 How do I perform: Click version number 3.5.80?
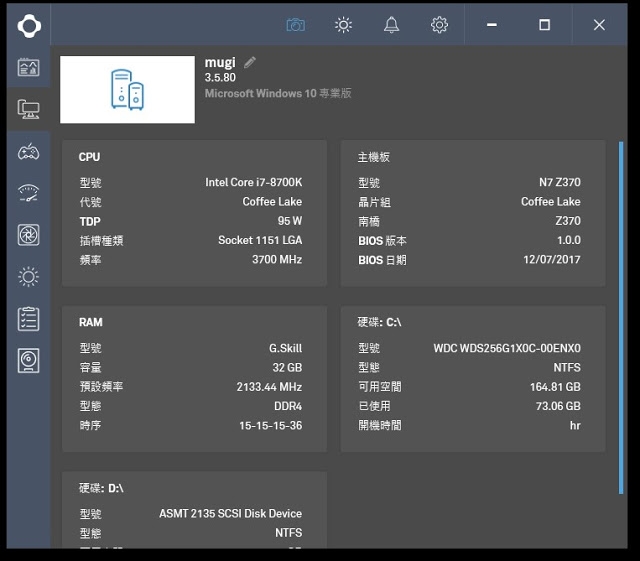(220, 78)
